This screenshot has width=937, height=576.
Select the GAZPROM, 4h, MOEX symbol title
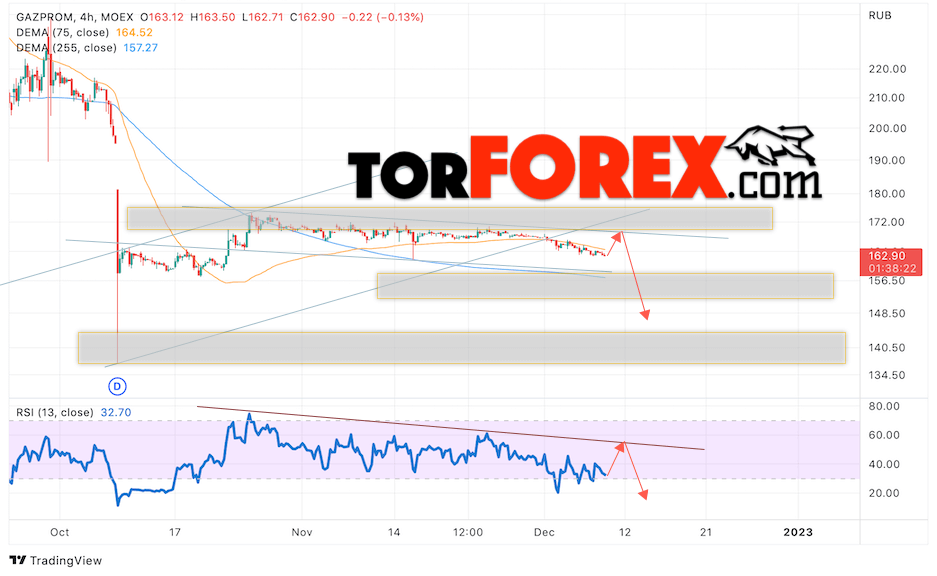coord(75,17)
